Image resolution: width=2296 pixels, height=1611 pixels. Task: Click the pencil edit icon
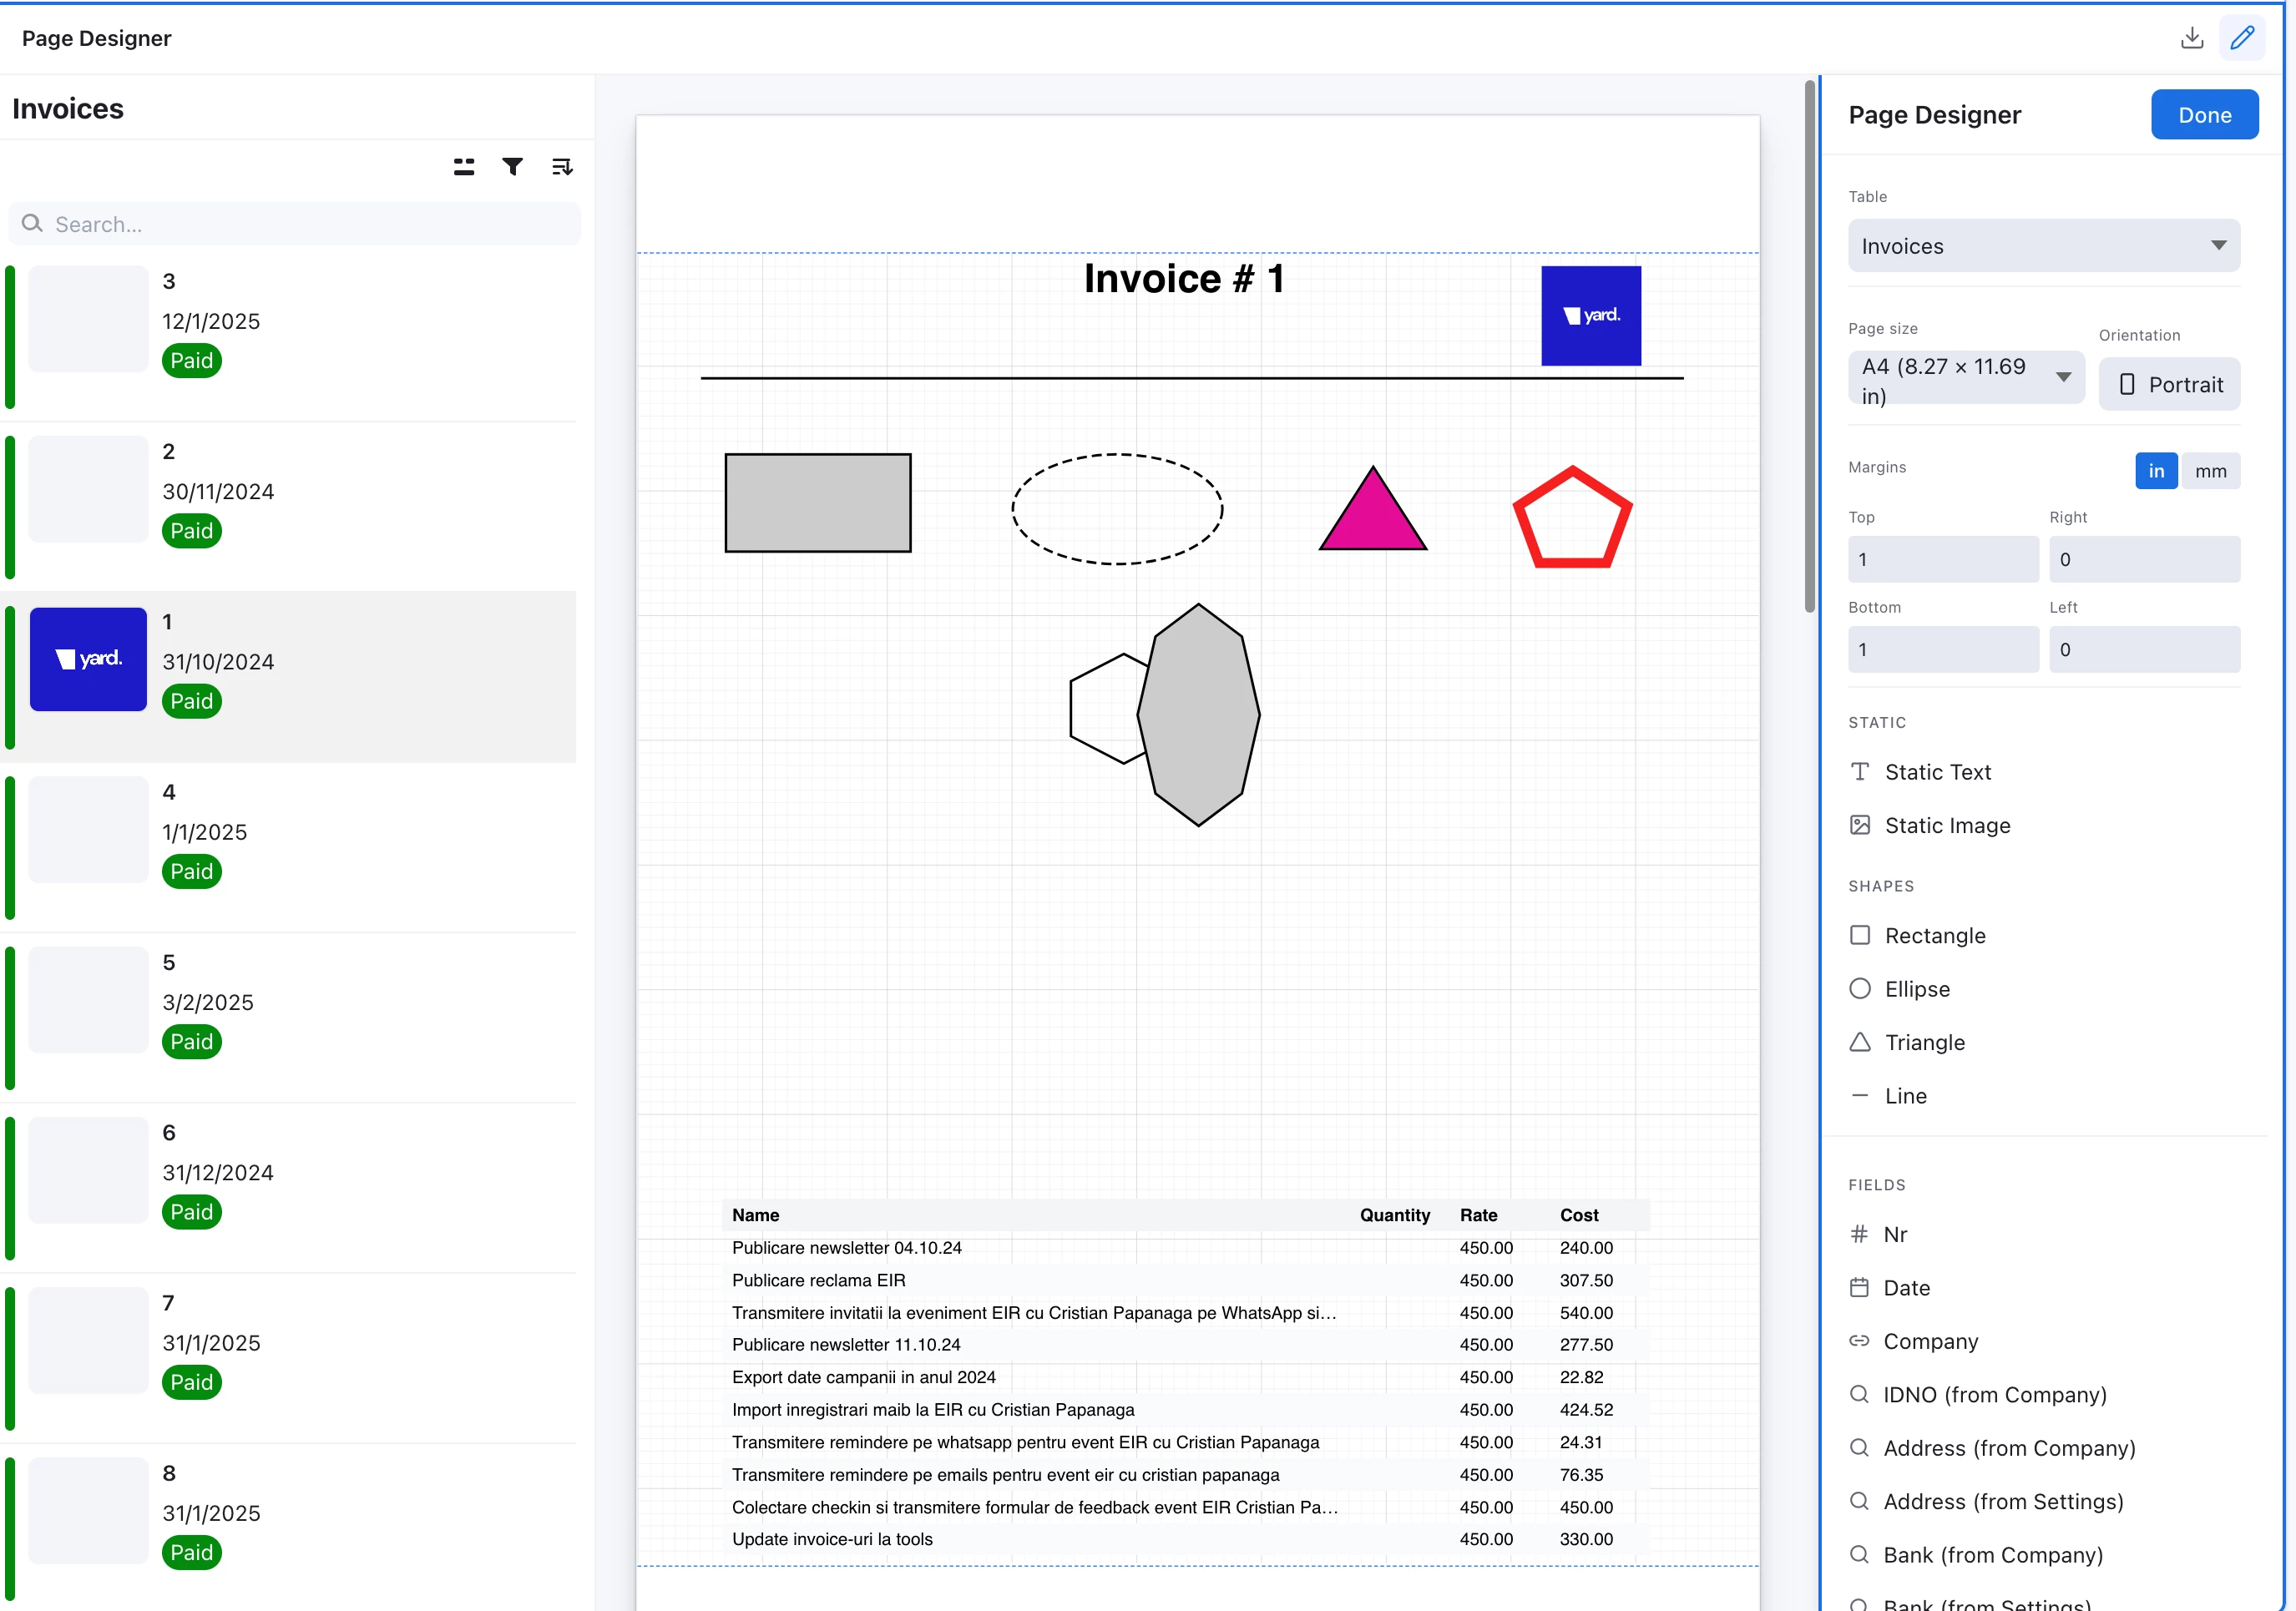click(2242, 38)
